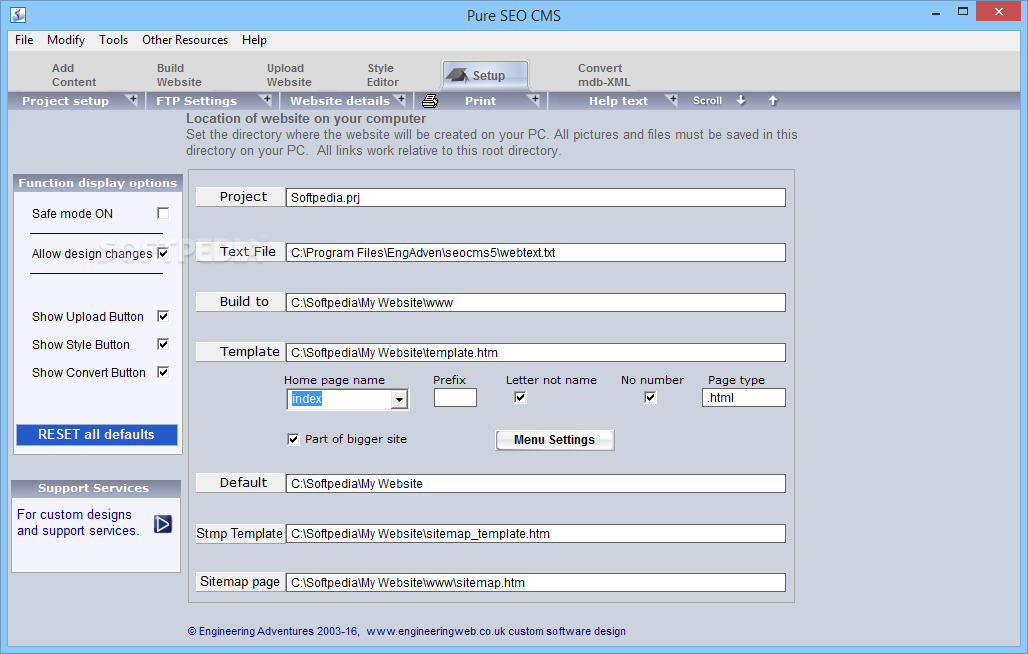Click the template.htm path field
Viewport: 1028px width, 654px height.
click(x=536, y=352)
